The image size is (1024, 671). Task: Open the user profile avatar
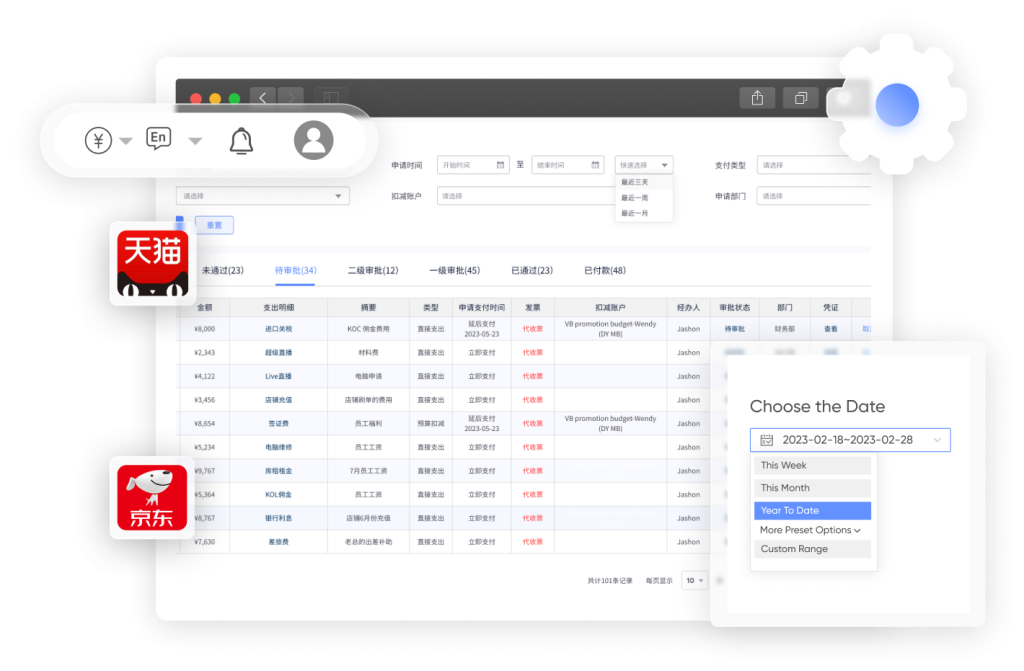pos(313,140)
